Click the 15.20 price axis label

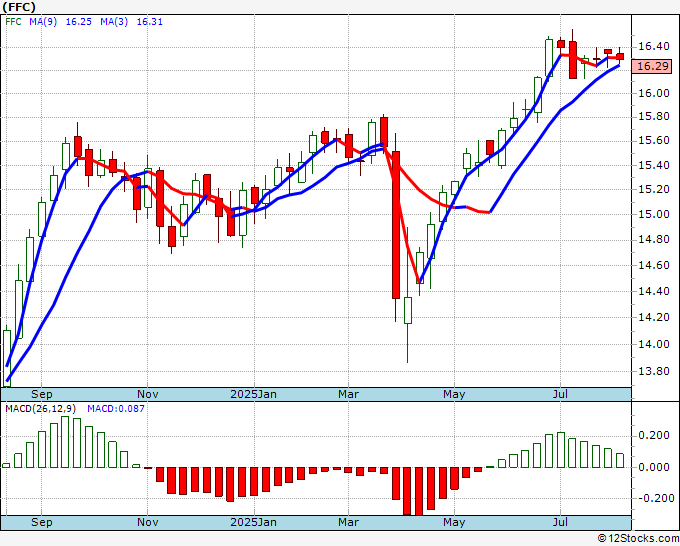pos(654,190)
